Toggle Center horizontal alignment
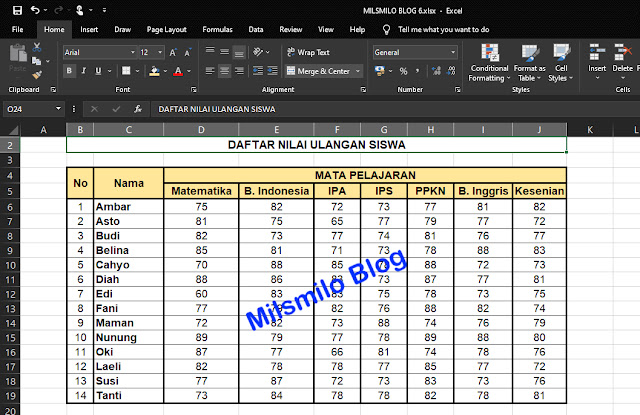This screenshot has height=415, width=640. pyautogui.click(x=224, y=71)
